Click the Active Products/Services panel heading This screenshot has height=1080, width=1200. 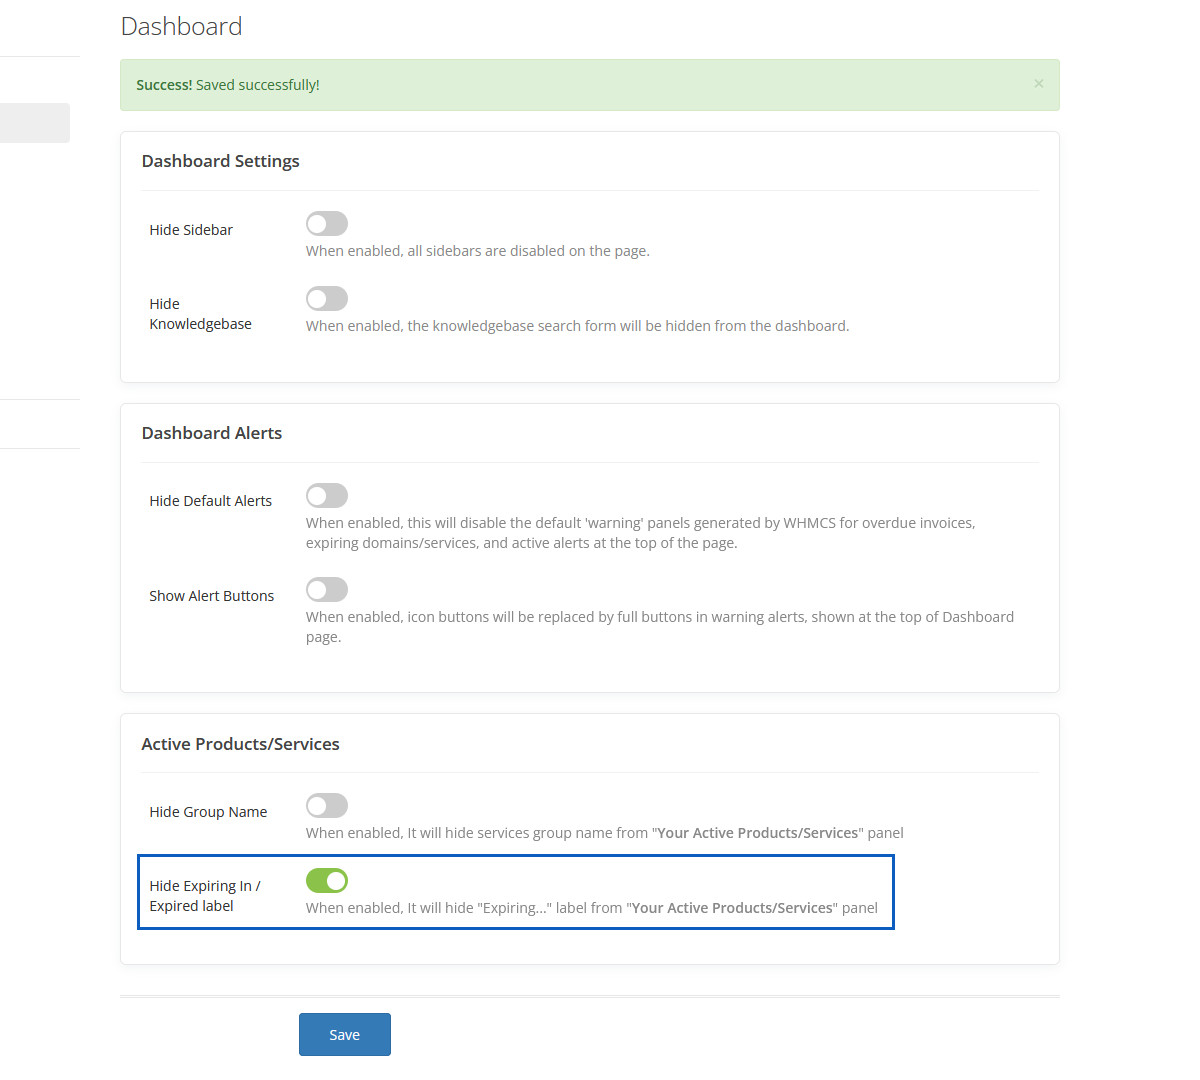(240, 744)
